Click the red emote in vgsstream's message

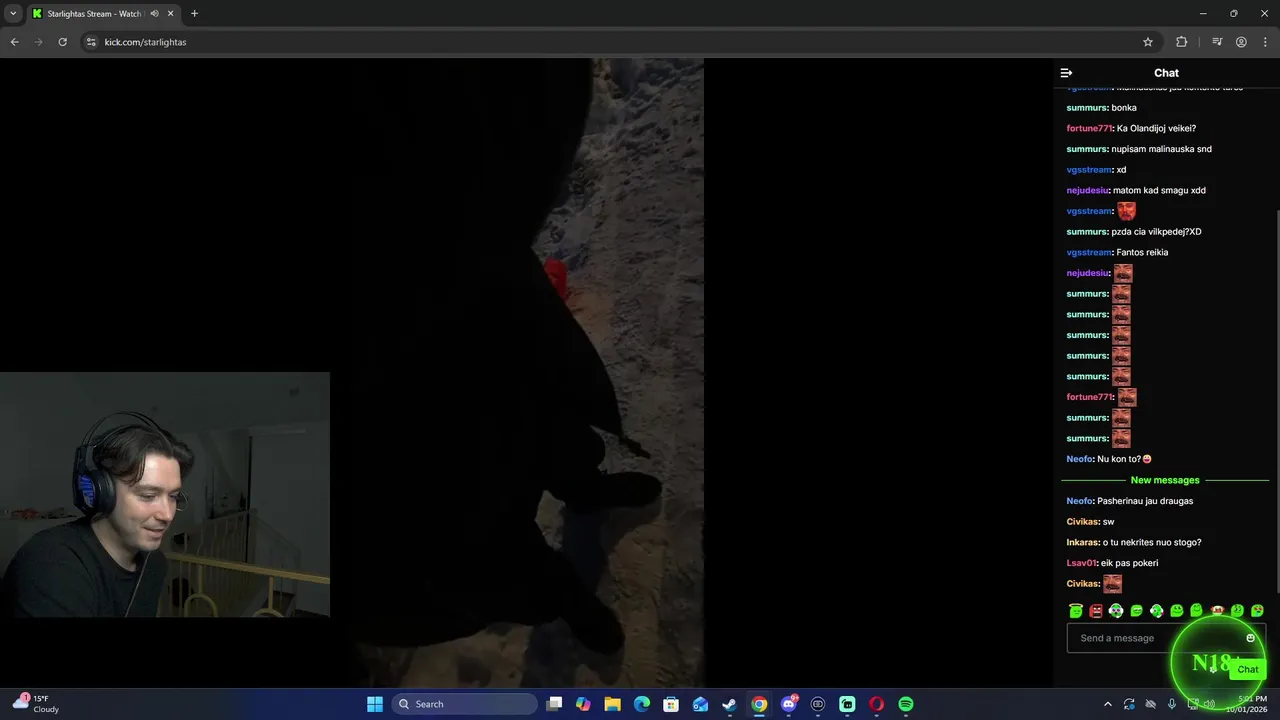tap(1126, 211)
